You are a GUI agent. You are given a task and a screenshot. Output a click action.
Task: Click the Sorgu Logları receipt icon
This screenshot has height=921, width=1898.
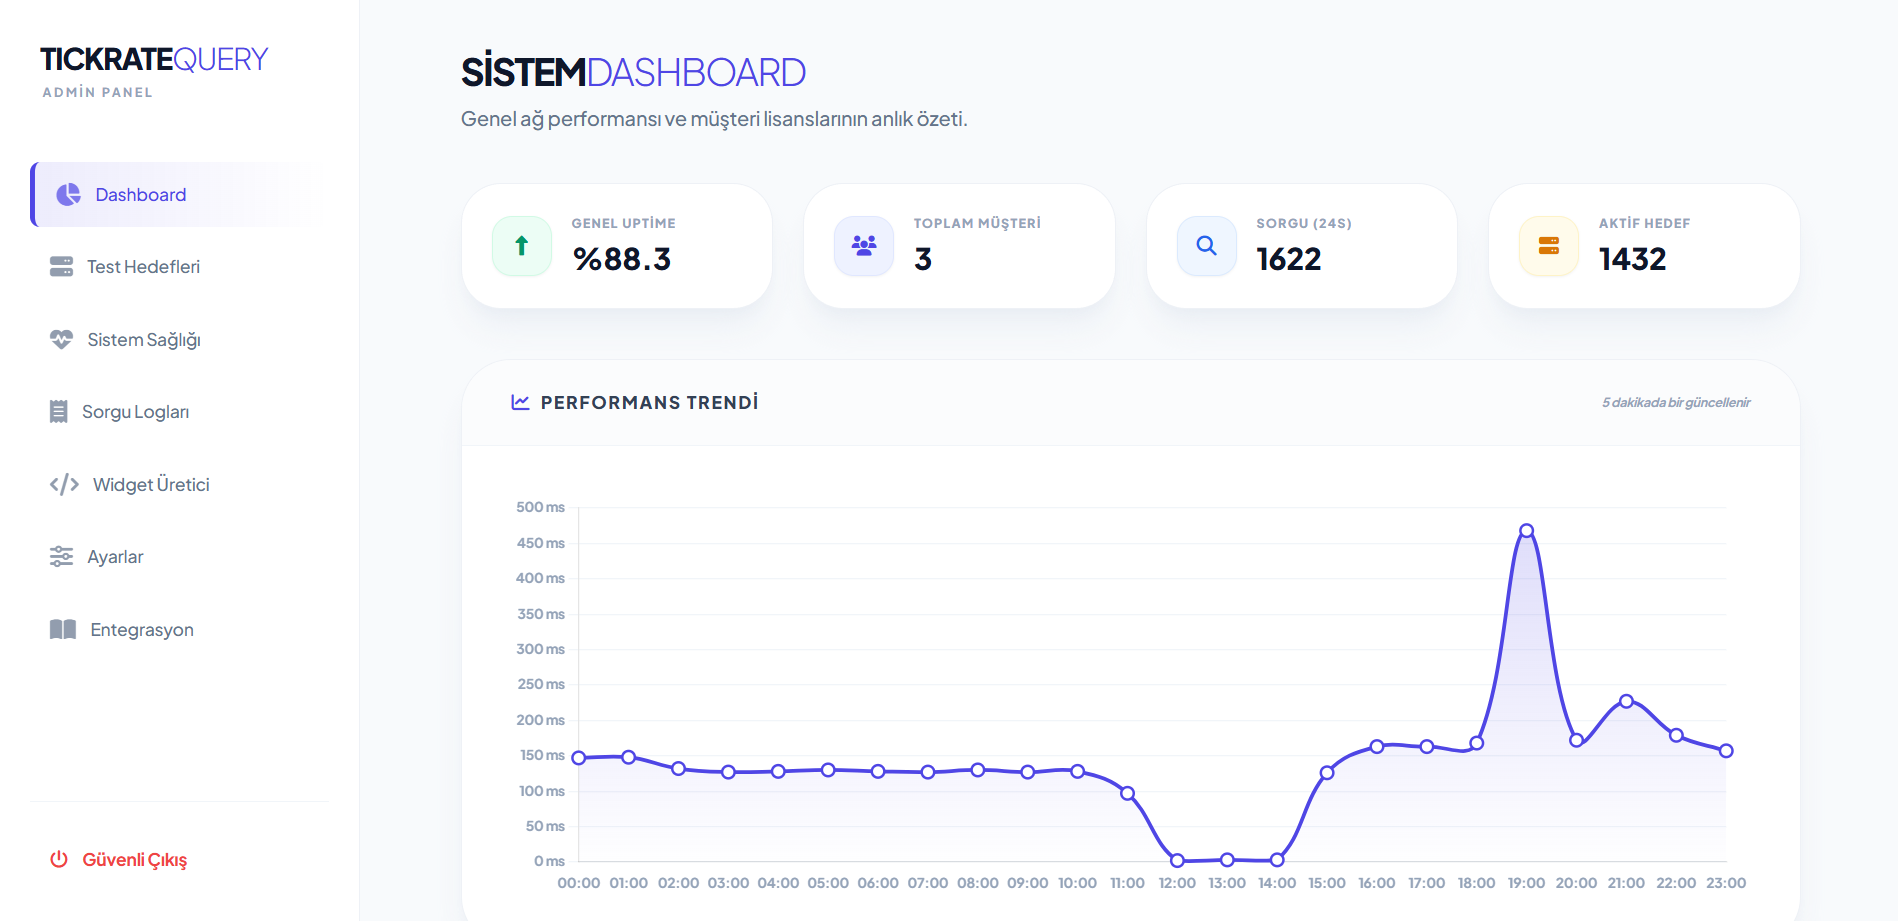(59, 412)
